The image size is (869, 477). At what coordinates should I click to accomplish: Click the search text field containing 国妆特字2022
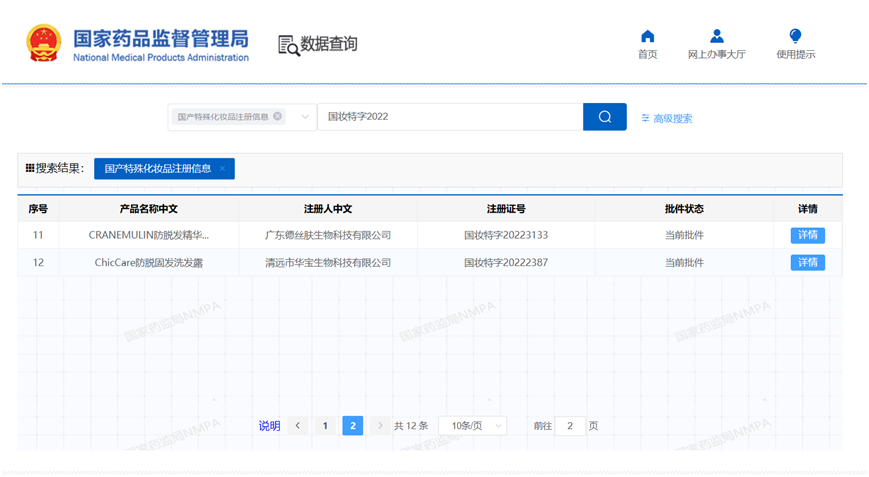tap(450, 117)
